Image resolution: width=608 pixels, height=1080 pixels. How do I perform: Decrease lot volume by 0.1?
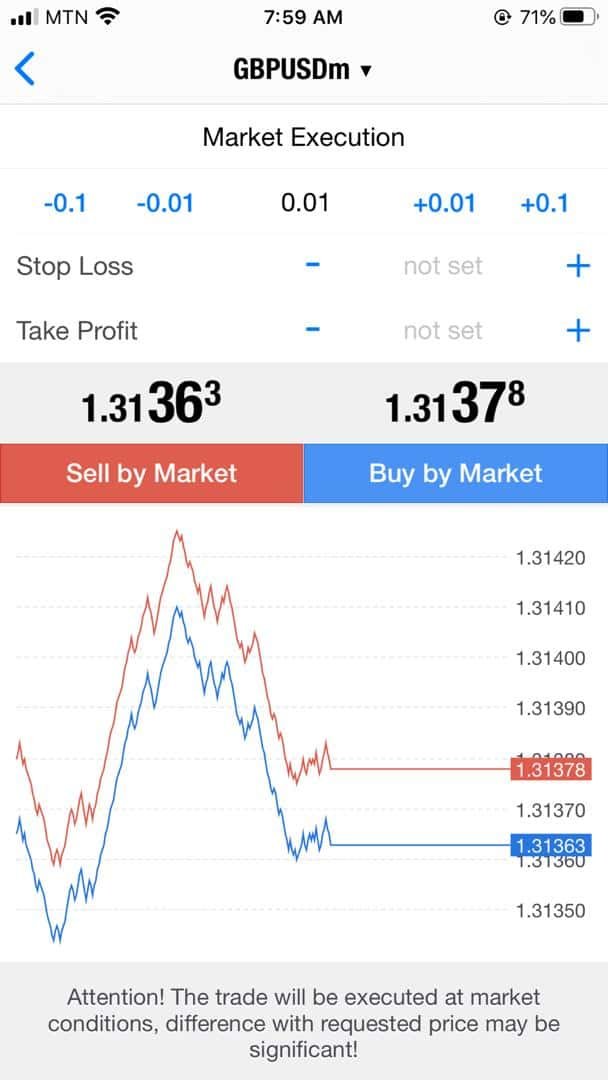65,204
